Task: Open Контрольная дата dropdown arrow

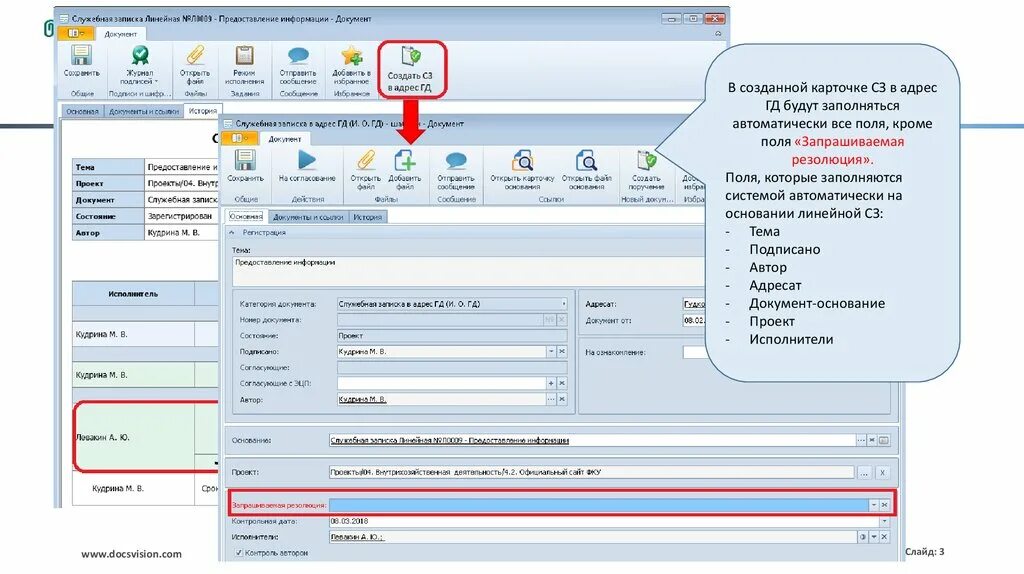Action: pyautogui.click(x=884, y=521)
